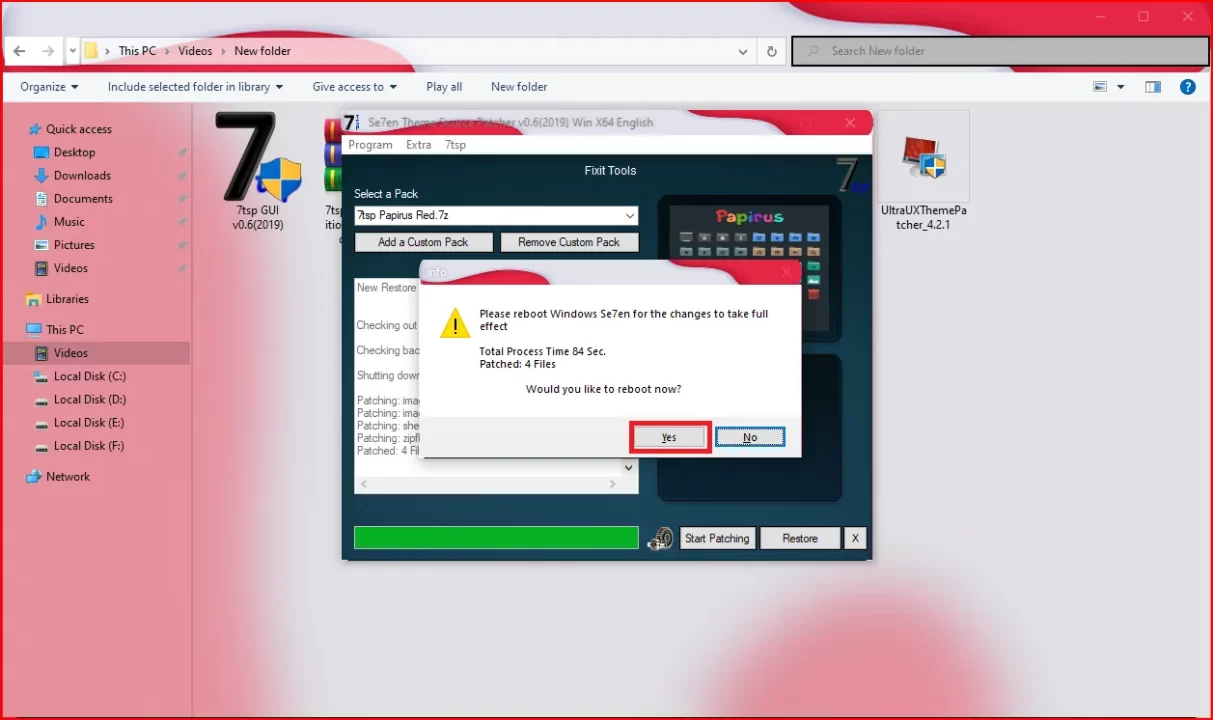Confirm reboot with the Yes button
1213x720 pixels.
click(x=669, y=437)
